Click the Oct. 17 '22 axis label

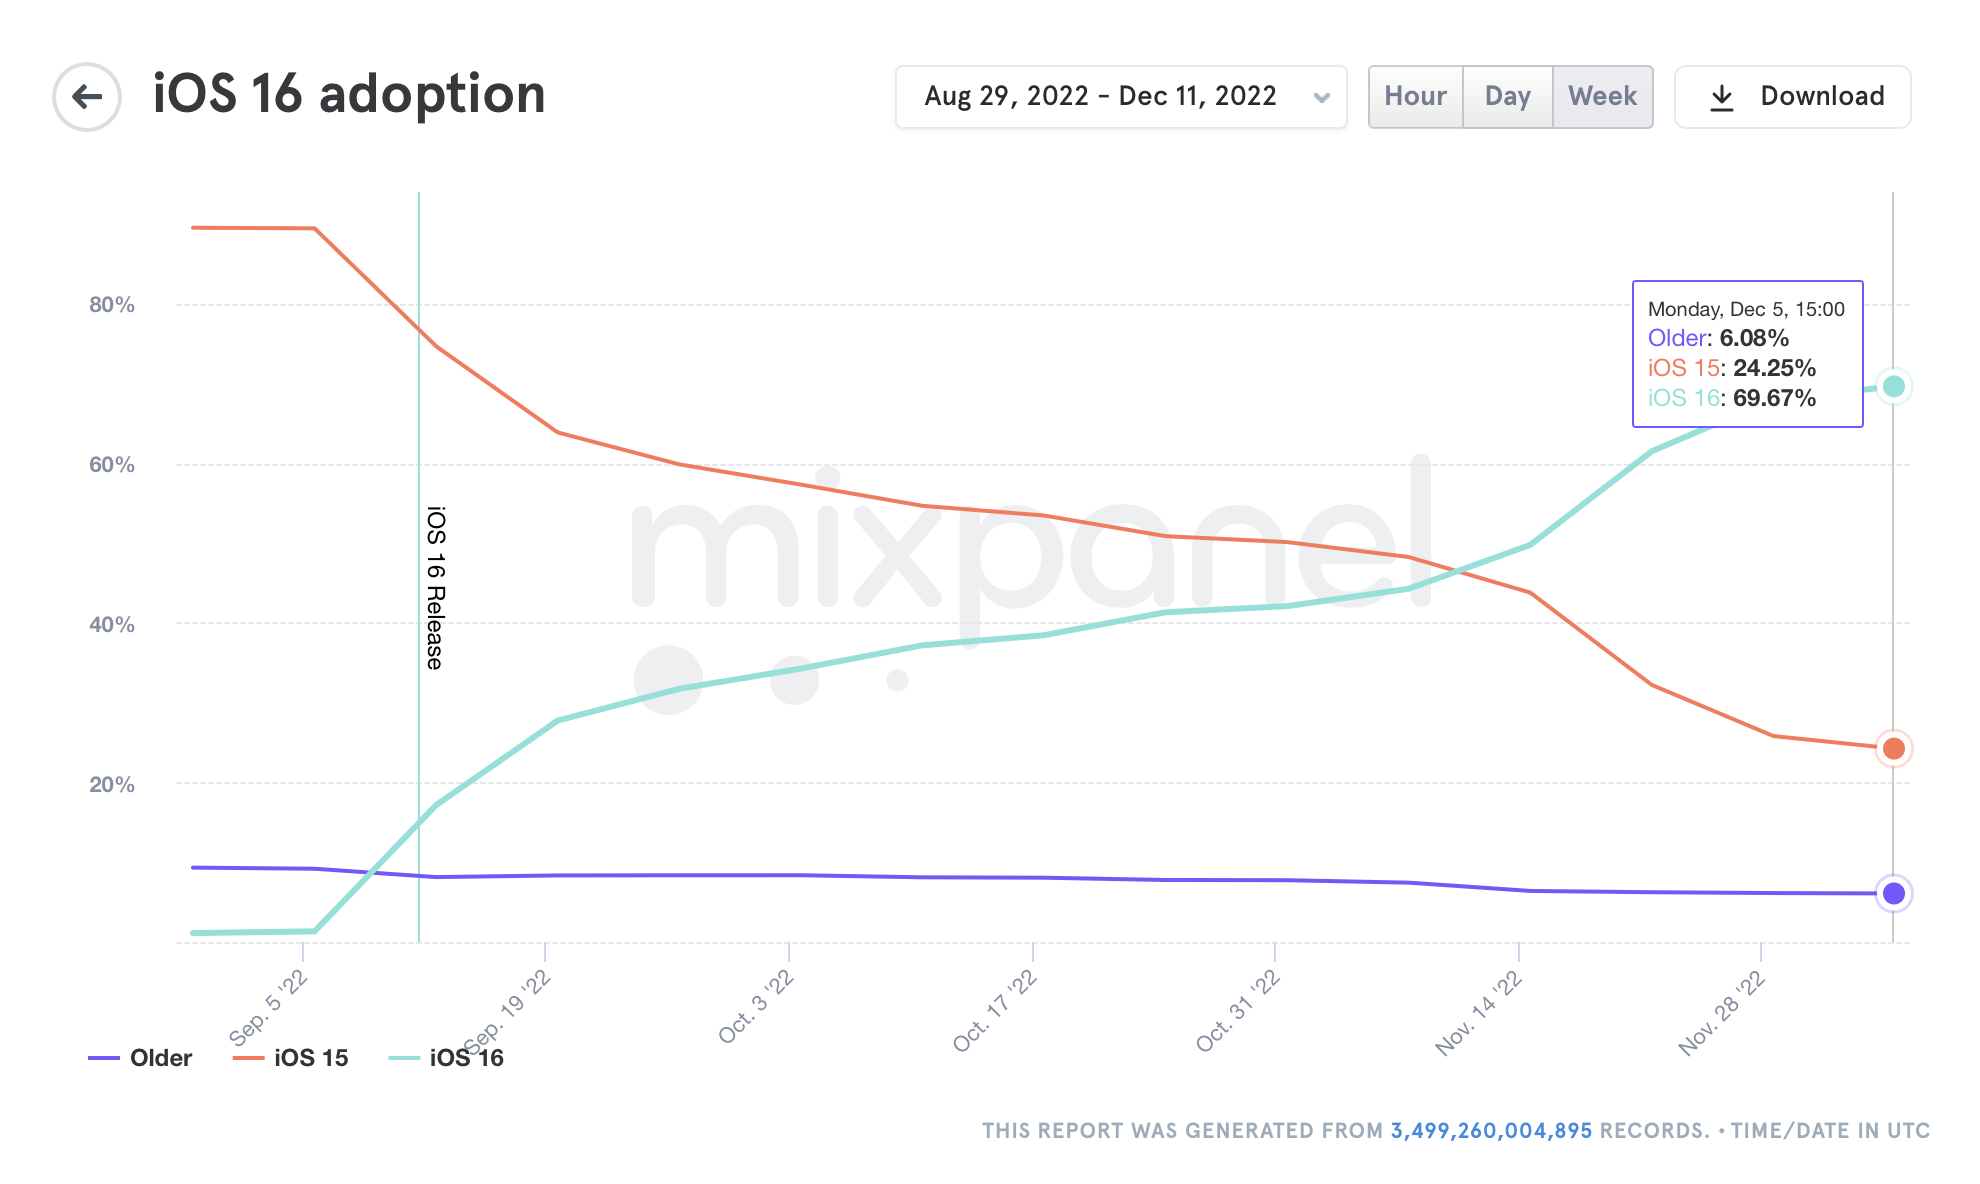tap(995, 1010)
